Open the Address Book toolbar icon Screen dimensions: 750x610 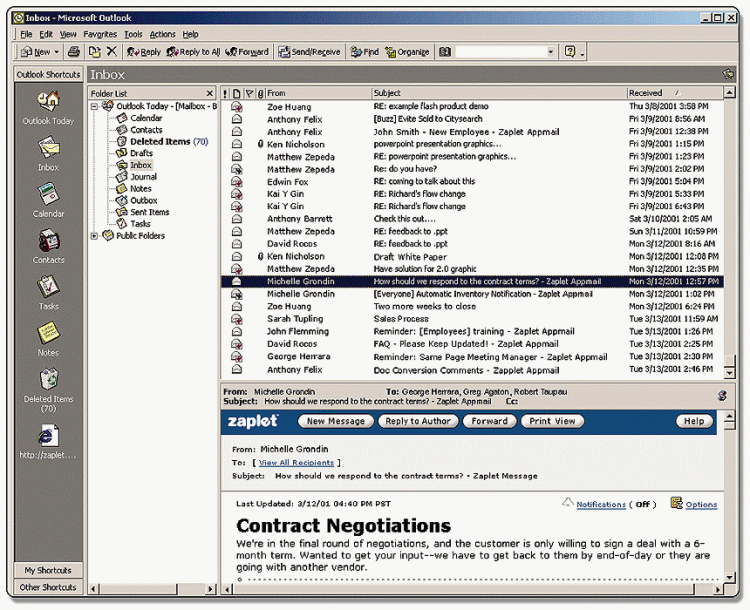(x=445, y=52)
